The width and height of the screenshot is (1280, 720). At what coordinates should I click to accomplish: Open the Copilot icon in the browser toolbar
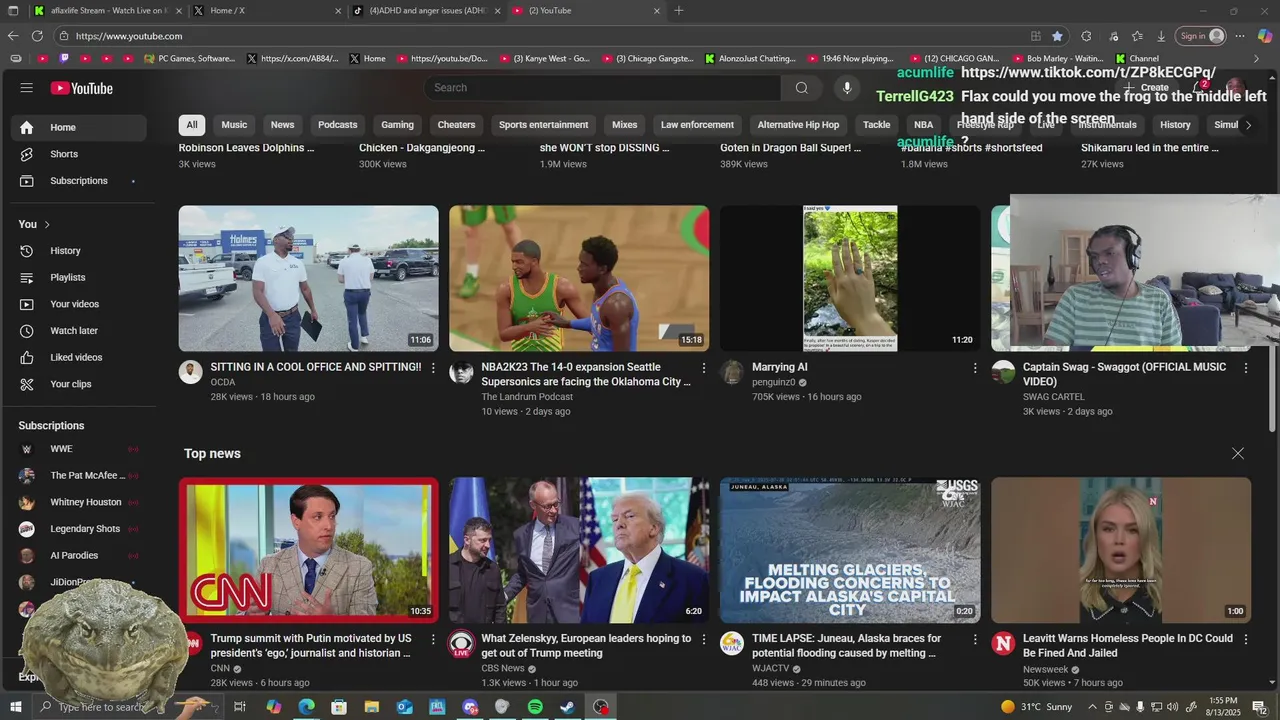click(x=1265, y=36)
